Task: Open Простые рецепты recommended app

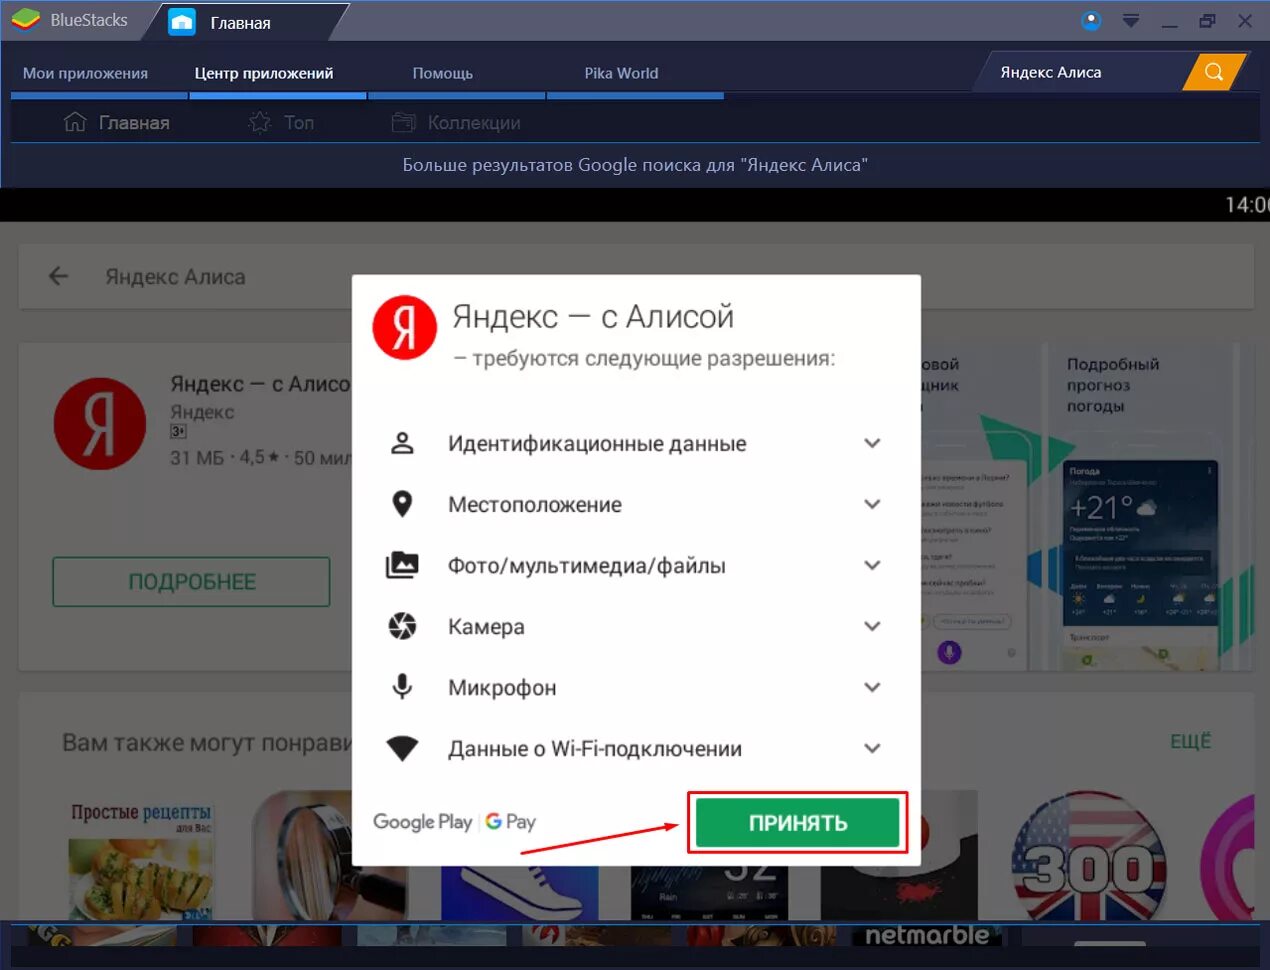Action: pos(140,860)
